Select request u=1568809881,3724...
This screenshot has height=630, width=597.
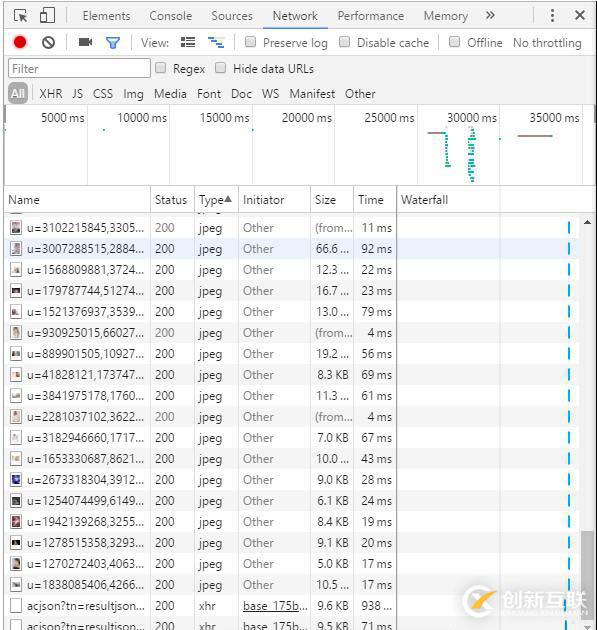point(292,270)
